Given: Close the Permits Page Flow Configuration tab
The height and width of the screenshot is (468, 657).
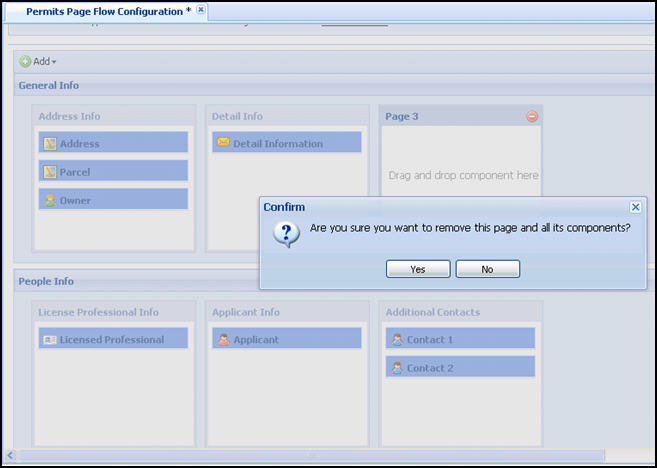Looking at the screenshot, I should point(201,9).
